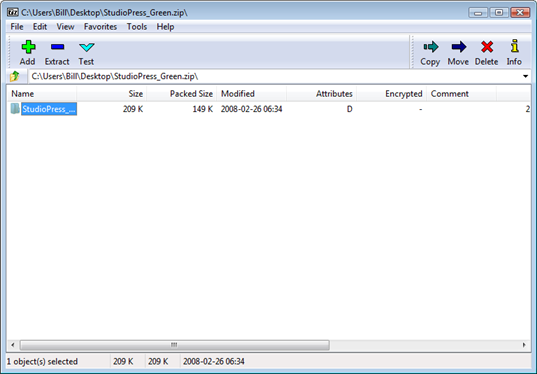The width and height of the screenshot is (537, 374).
Task: Click the 149 K packed size cell
Action: tap(202, 109)
